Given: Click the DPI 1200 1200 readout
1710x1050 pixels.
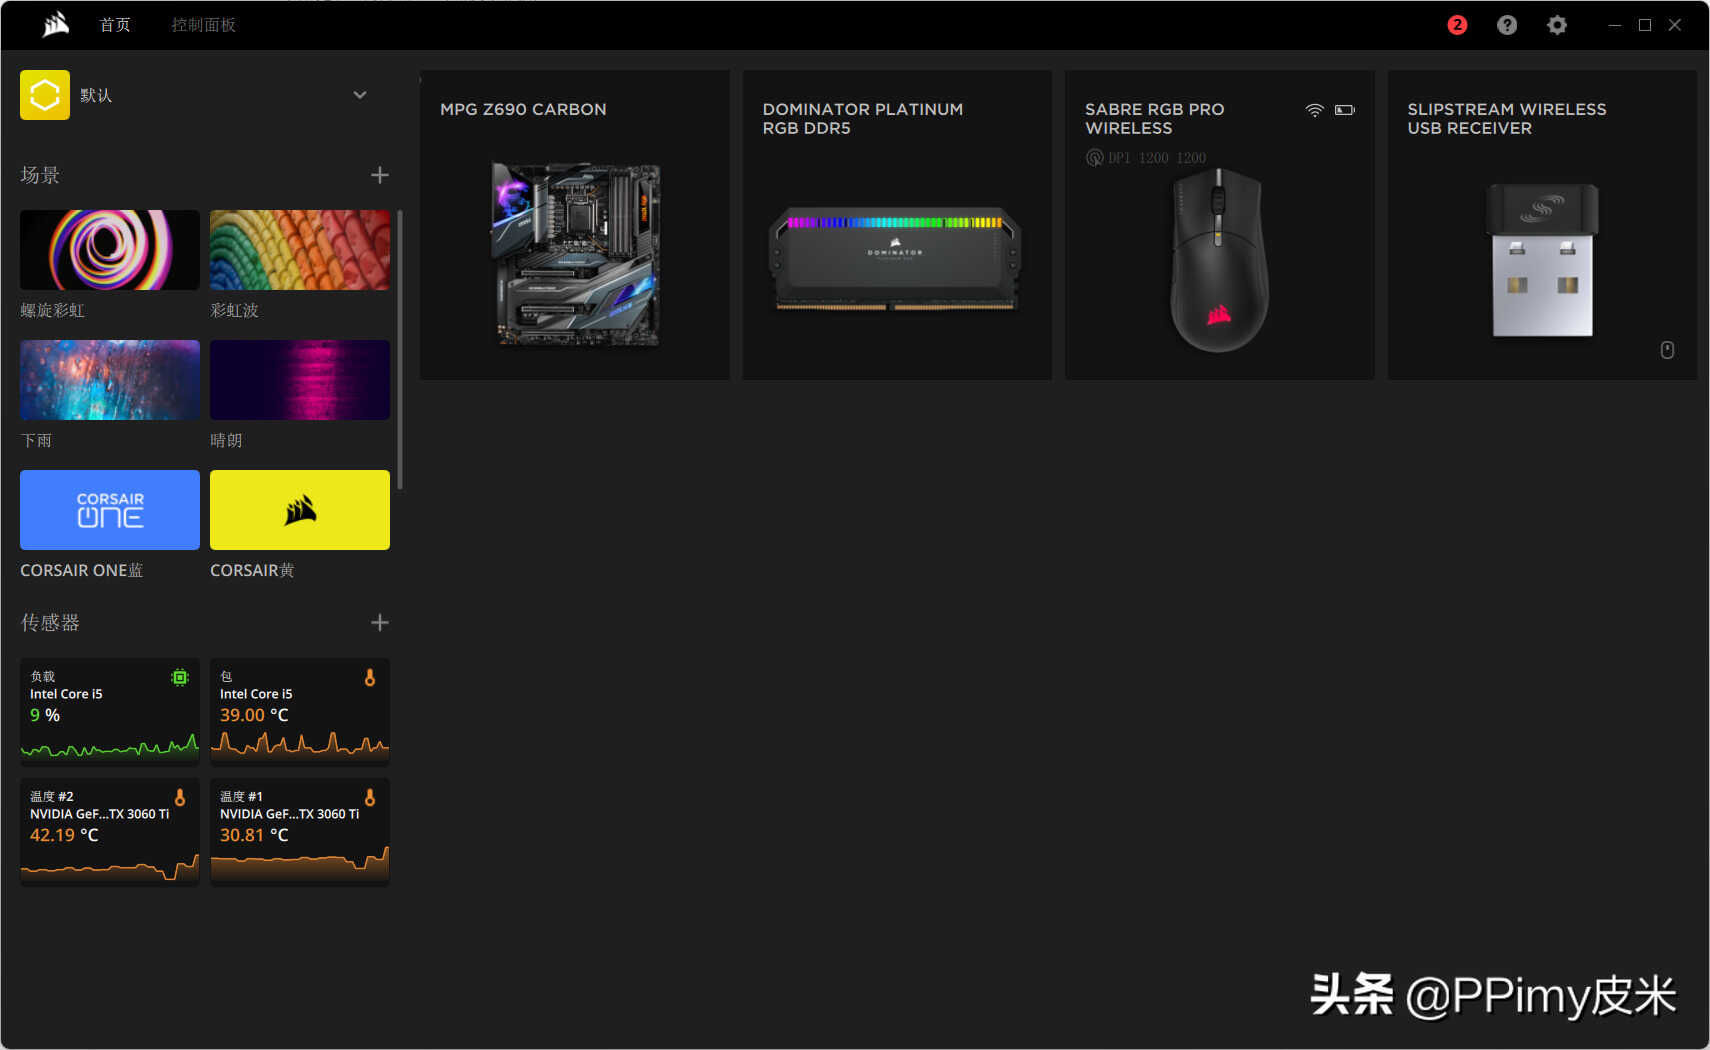Looking at the screenshot, I should (x=1157, y=158).
